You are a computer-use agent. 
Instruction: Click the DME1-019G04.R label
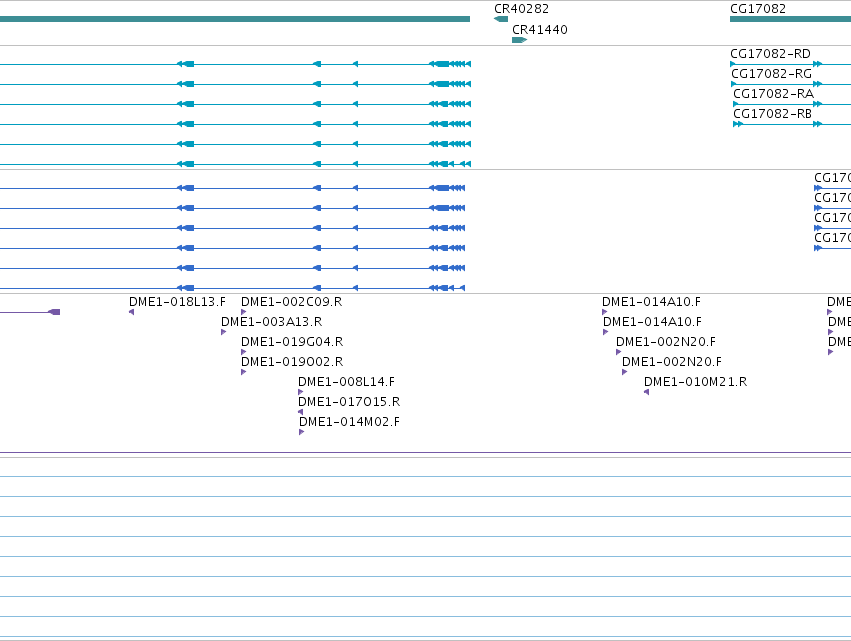(292, 342)
